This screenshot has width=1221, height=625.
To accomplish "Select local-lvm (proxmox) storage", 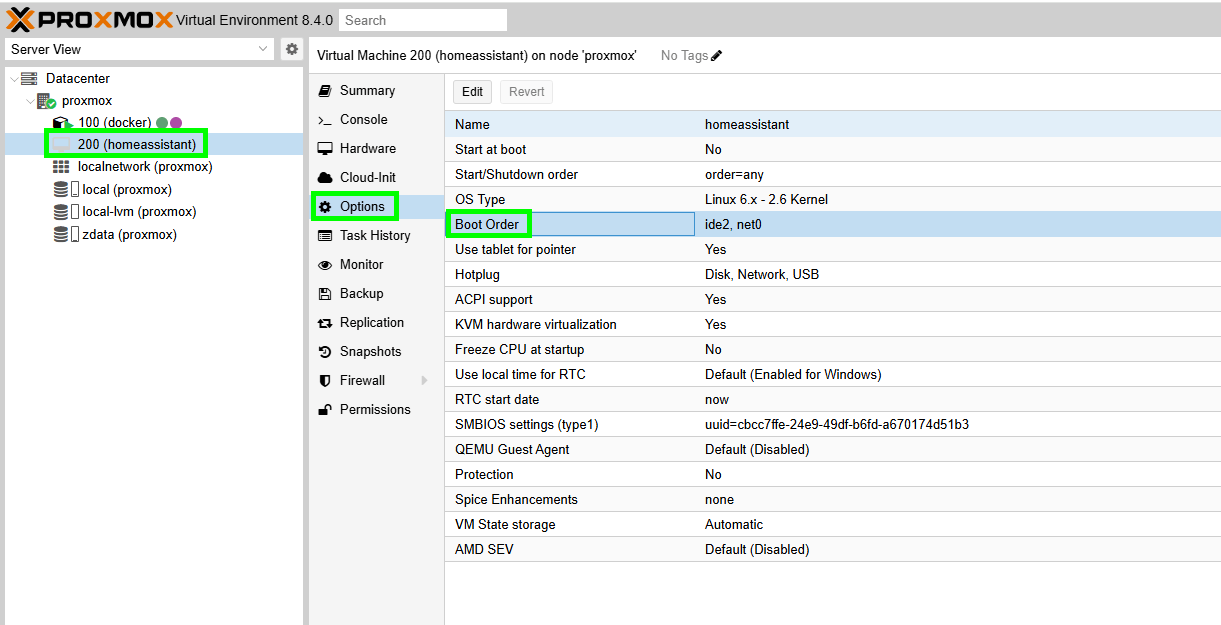I will pyautogui.click(x=138, y=211).
